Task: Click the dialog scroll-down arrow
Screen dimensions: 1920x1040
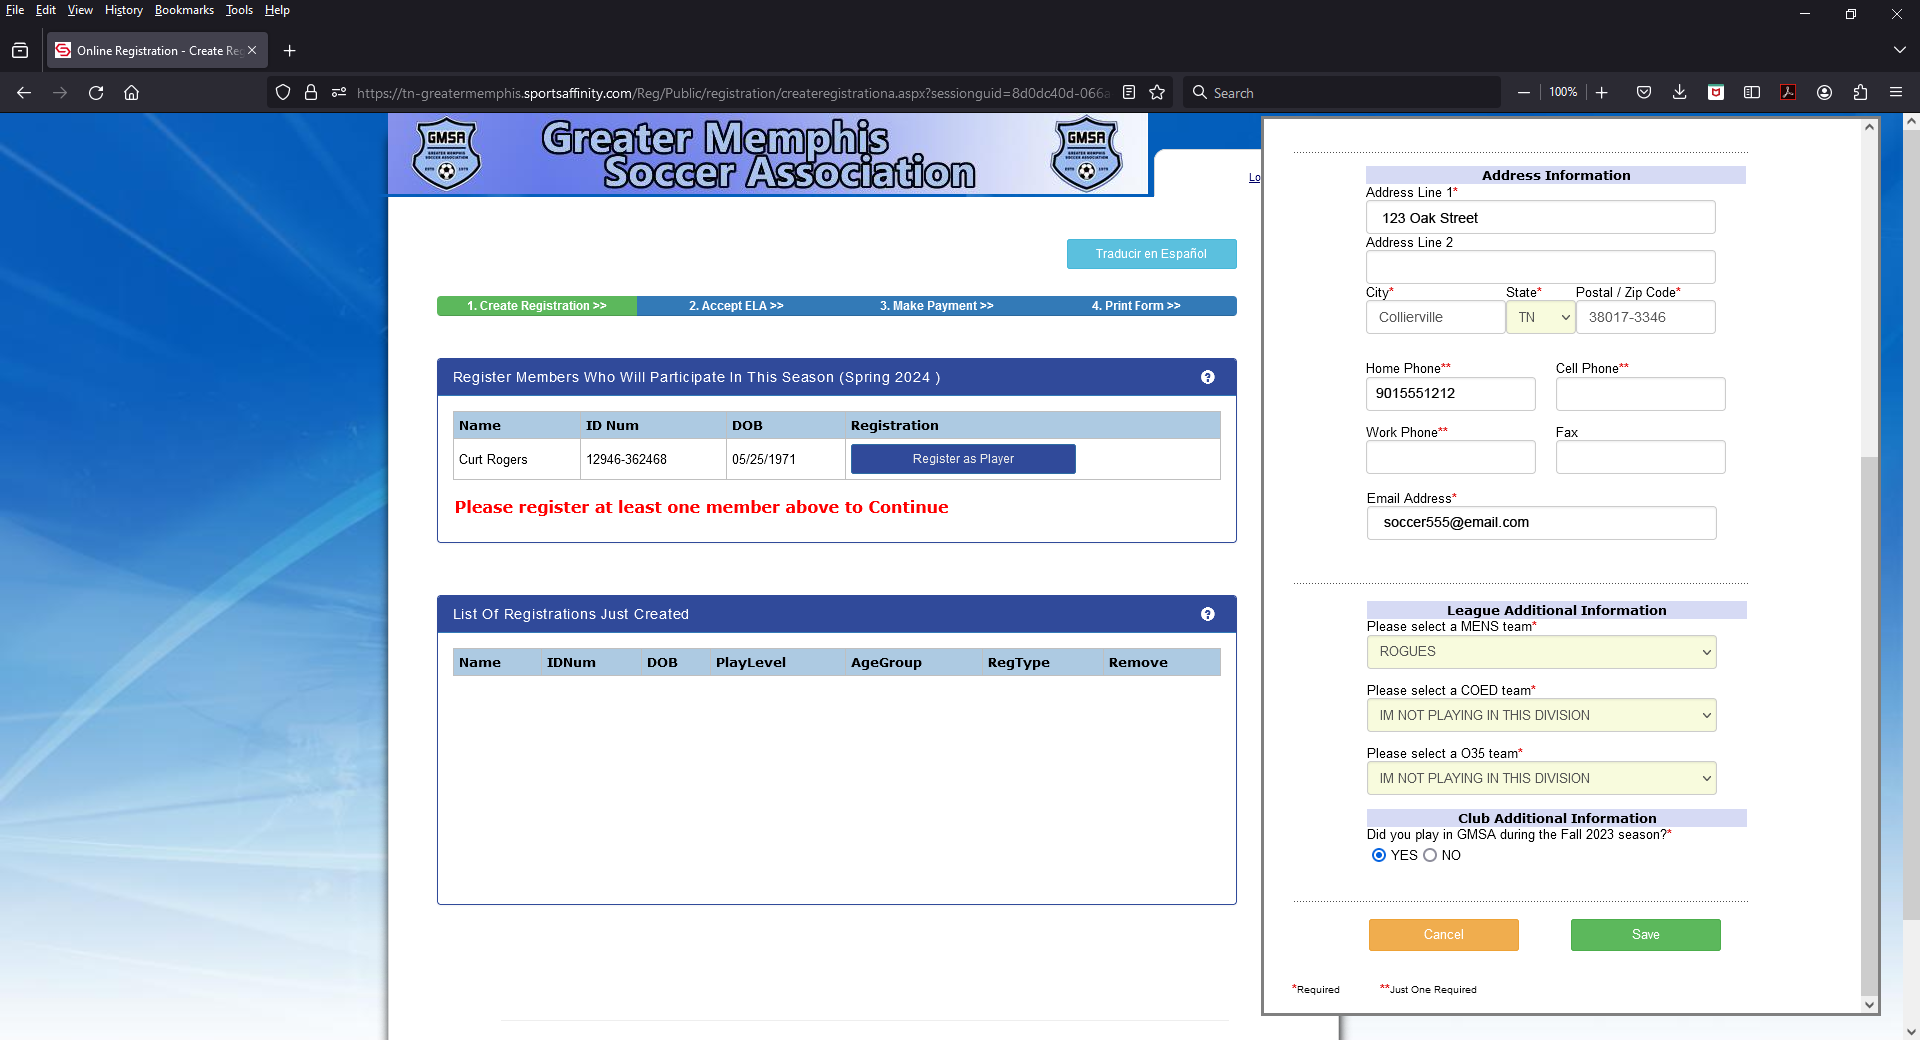Action: (x=1869, y=1004)
